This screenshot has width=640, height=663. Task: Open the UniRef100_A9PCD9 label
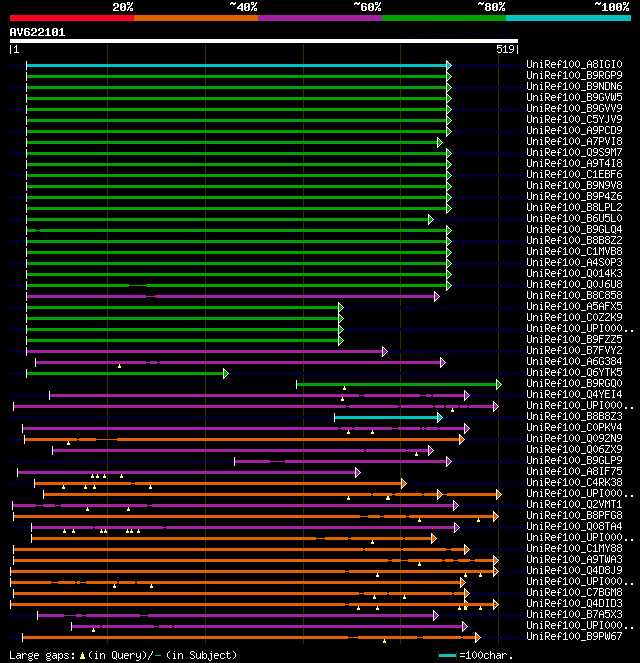pyautogui.click(x=574, y=130)
